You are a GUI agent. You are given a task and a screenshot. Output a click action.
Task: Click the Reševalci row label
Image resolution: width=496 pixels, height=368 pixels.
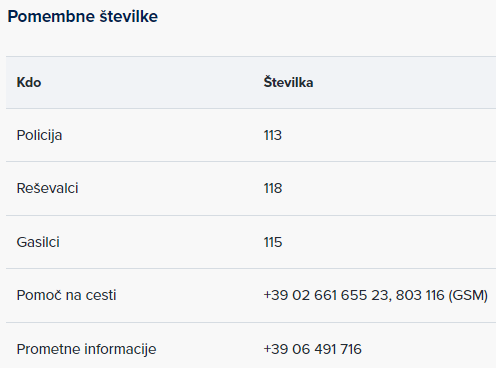coord(47,188)
